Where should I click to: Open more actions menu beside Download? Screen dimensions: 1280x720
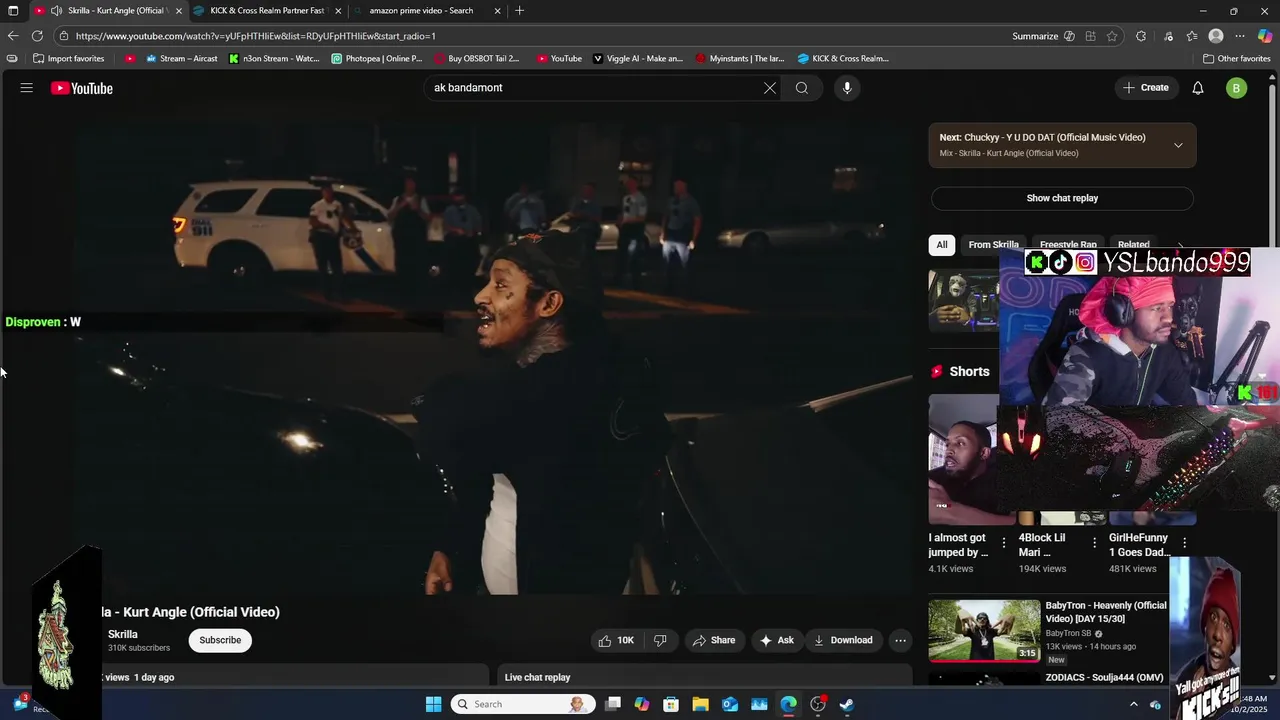click(900, 641)
